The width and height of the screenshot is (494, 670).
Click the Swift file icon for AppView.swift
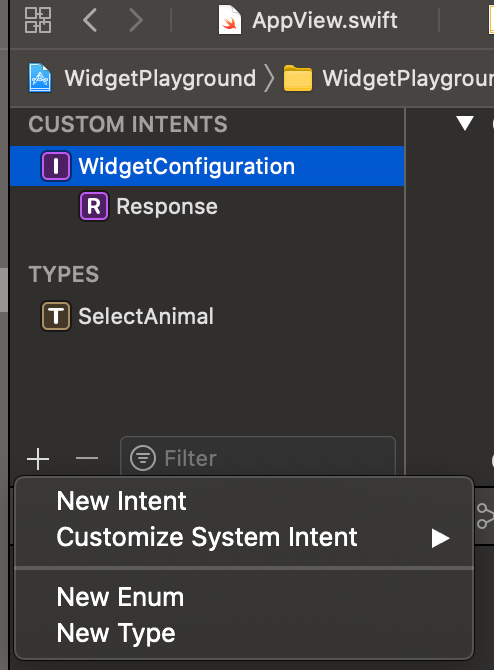tap(230, 20)
